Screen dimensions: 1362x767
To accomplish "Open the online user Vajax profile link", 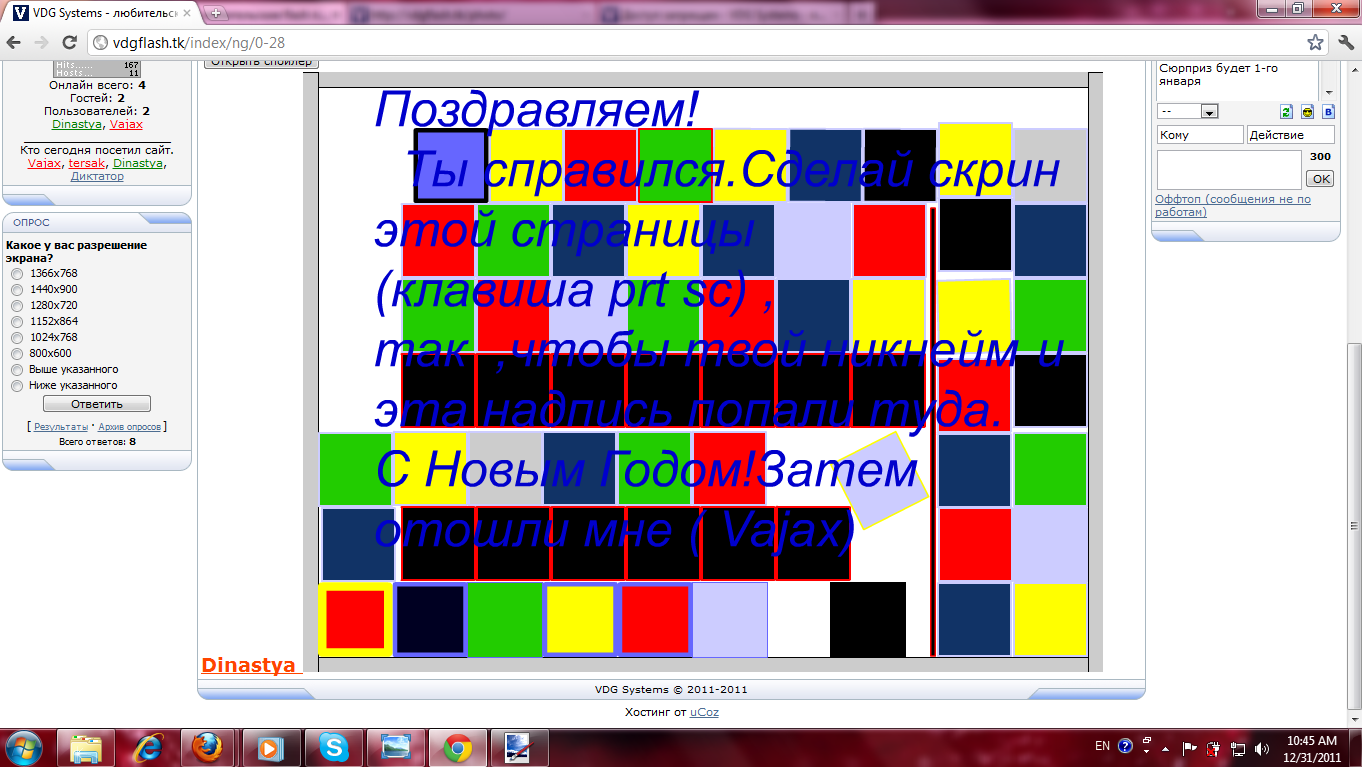I will pos(126,124).
